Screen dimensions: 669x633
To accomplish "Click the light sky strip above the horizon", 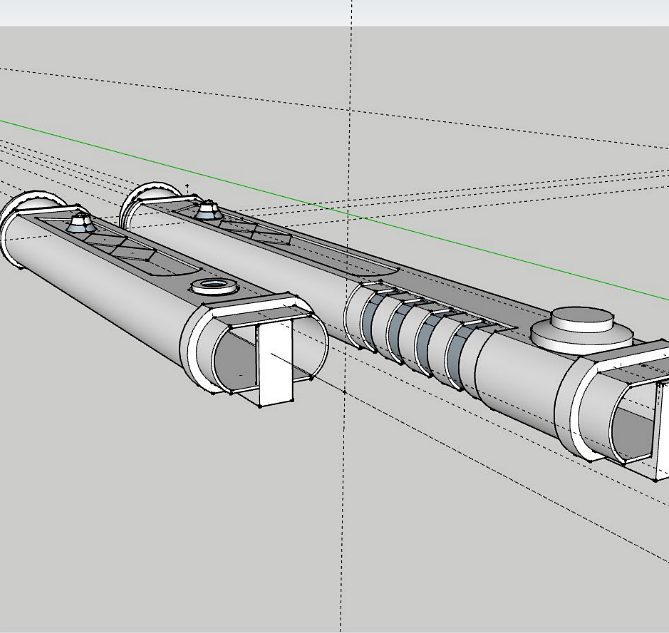I will [x=200, y=12].
